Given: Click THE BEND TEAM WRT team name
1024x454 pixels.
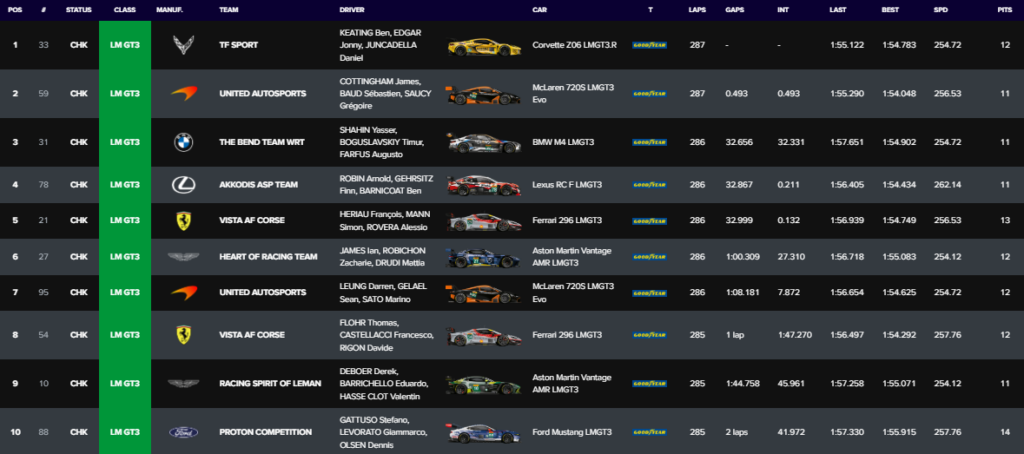Looking at the screenshot, I should tap(262, 142).
